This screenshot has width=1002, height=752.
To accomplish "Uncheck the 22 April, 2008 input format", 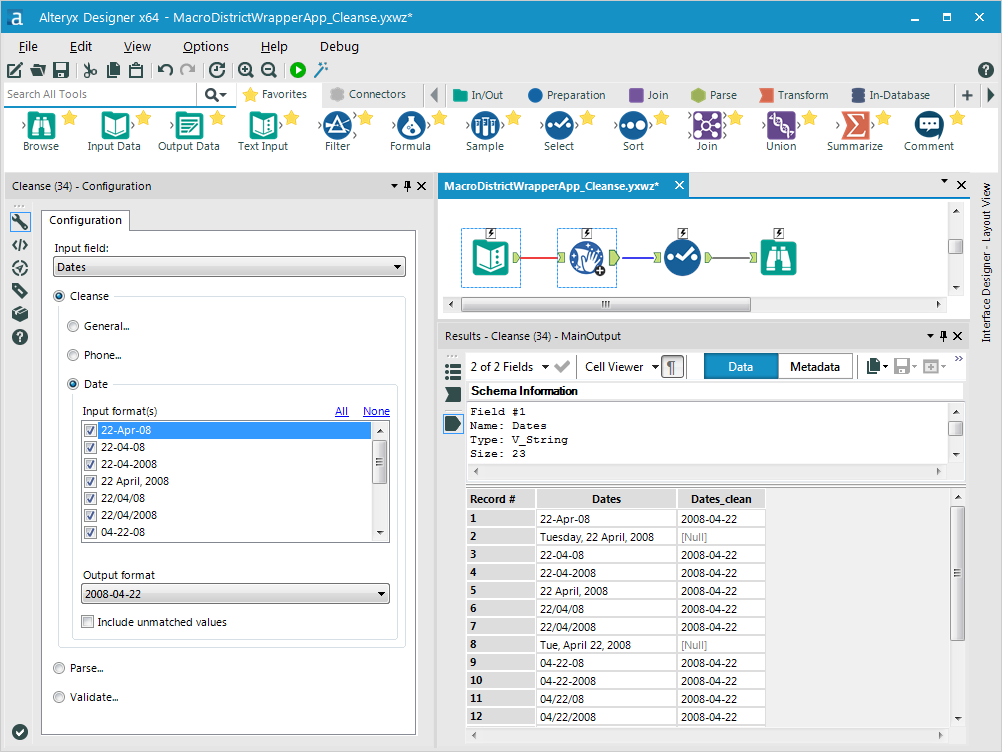I will tap(90, 481).
